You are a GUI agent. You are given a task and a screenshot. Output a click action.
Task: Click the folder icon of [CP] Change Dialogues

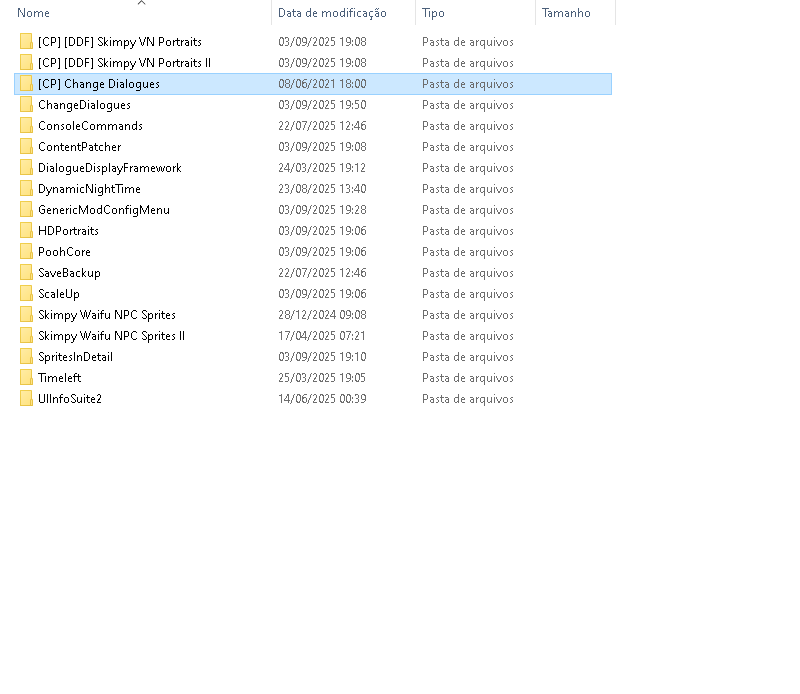(26, 83)
